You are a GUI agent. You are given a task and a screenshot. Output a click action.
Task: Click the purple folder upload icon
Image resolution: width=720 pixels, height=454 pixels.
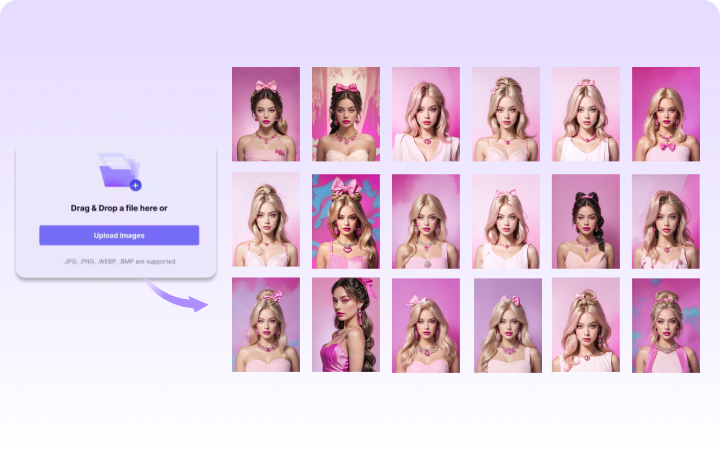(119, 171)
